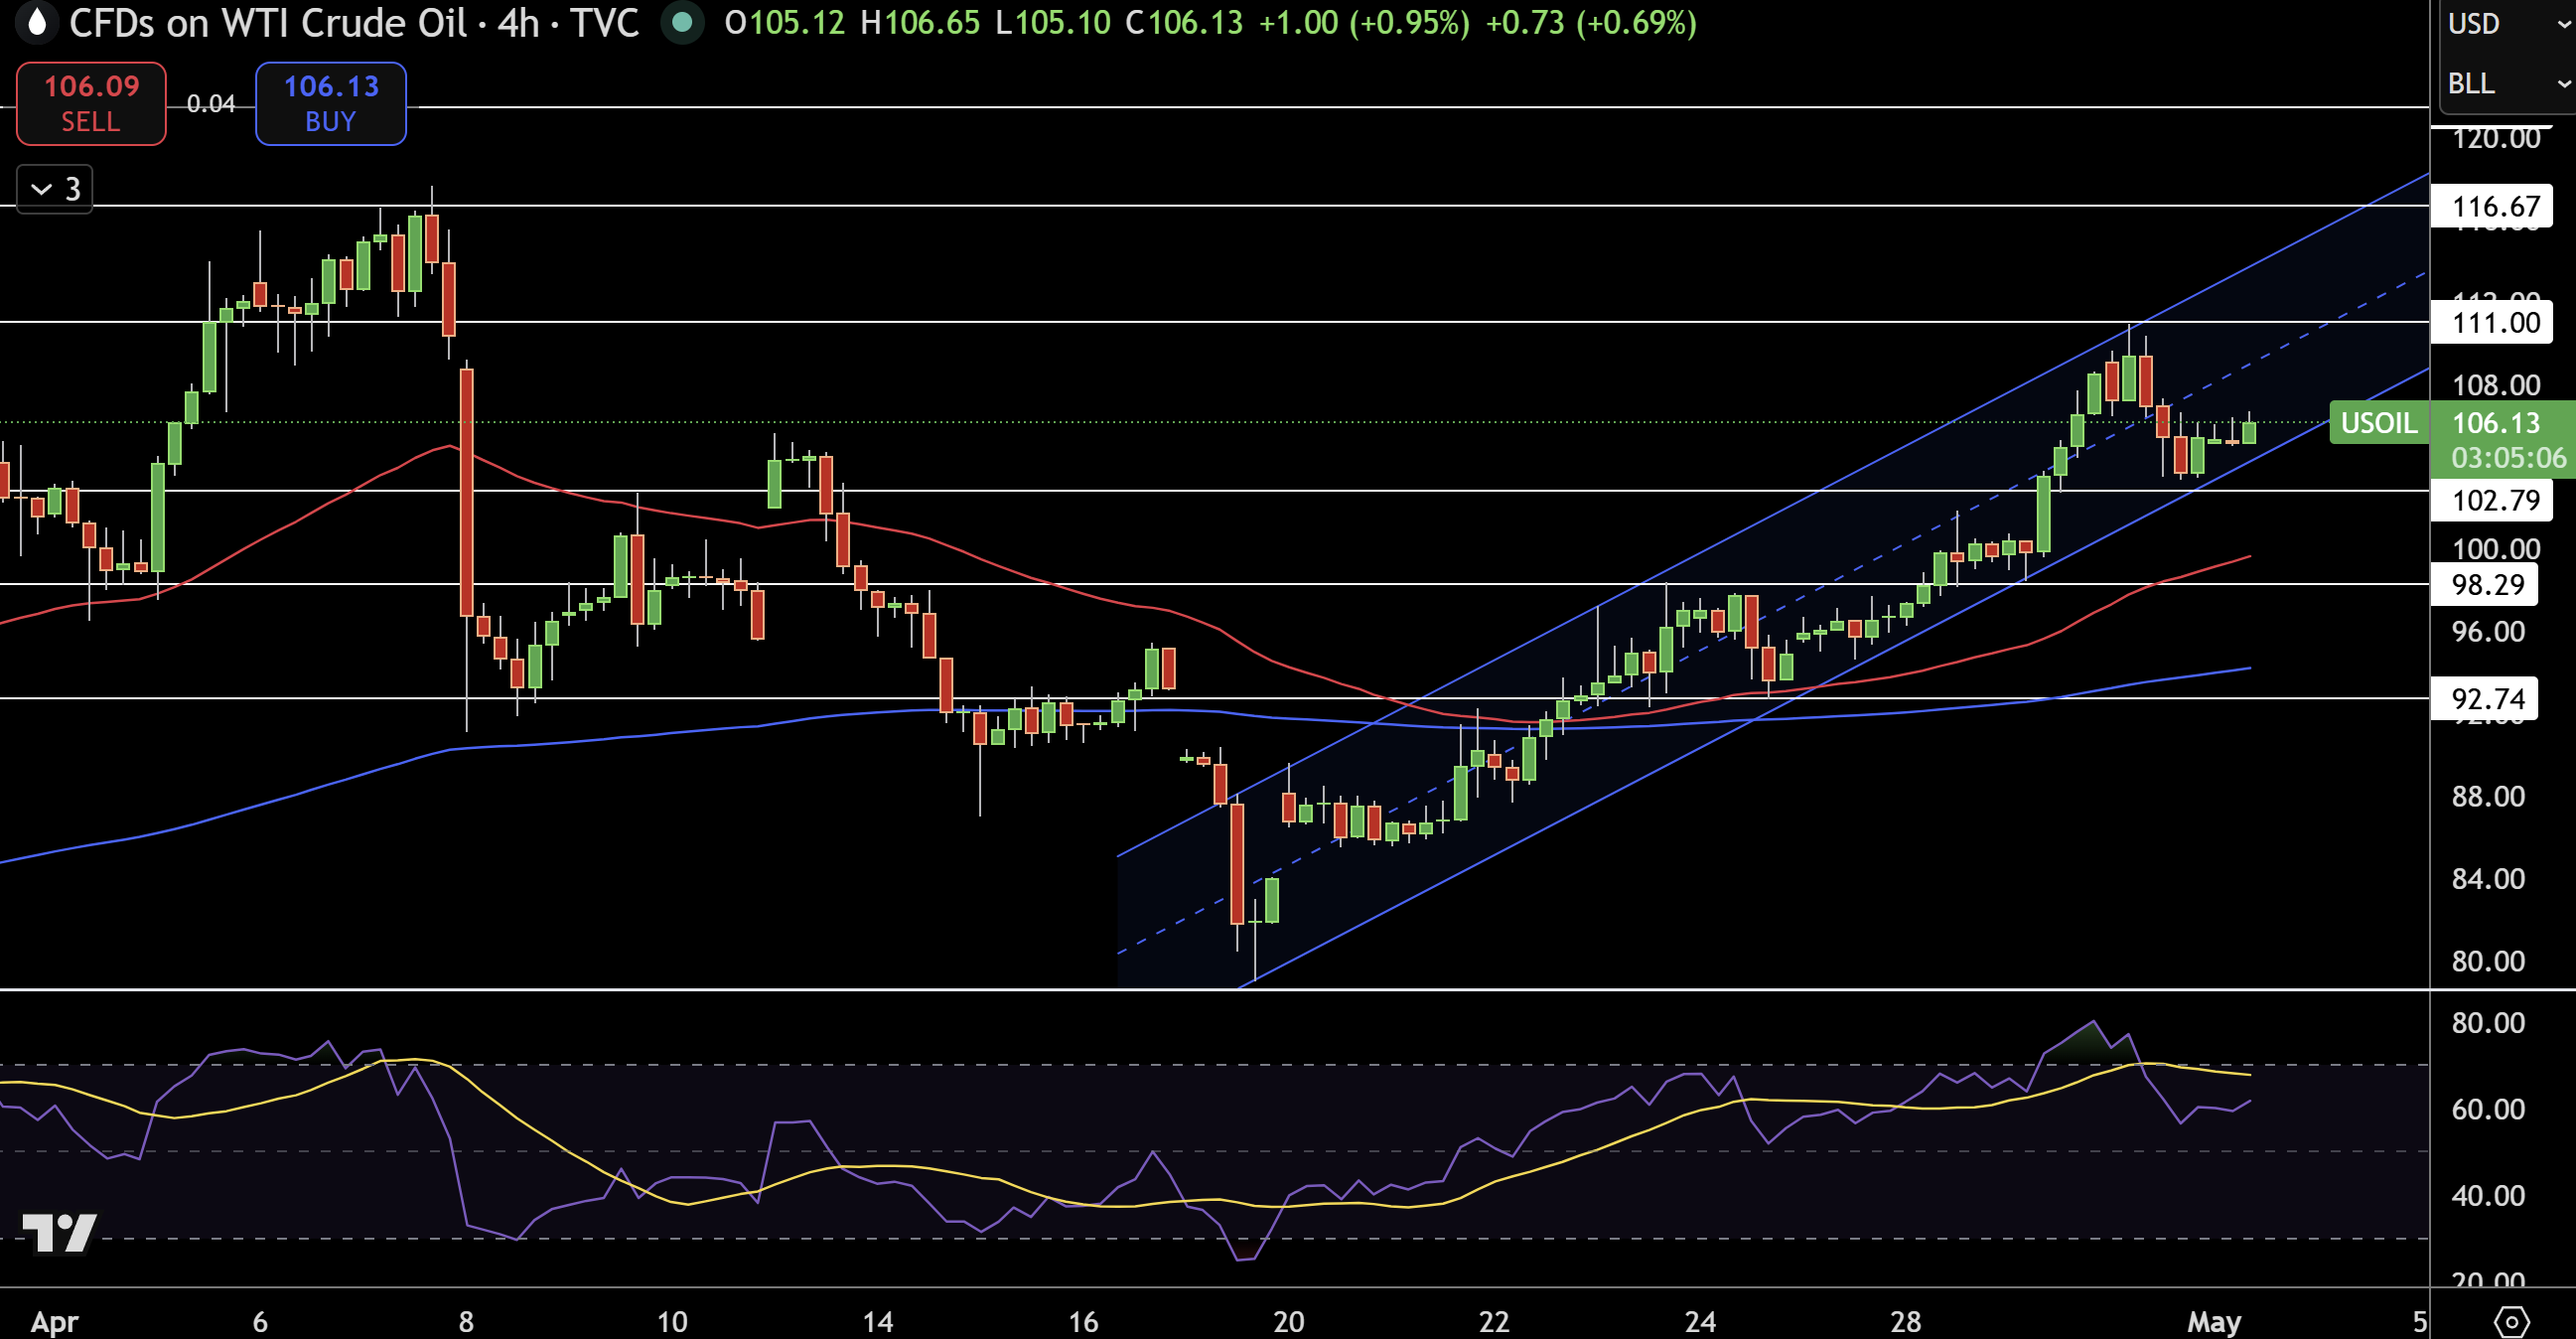Click the red 106.09 SELL button

pyautogui.click(x=91, y=103)
